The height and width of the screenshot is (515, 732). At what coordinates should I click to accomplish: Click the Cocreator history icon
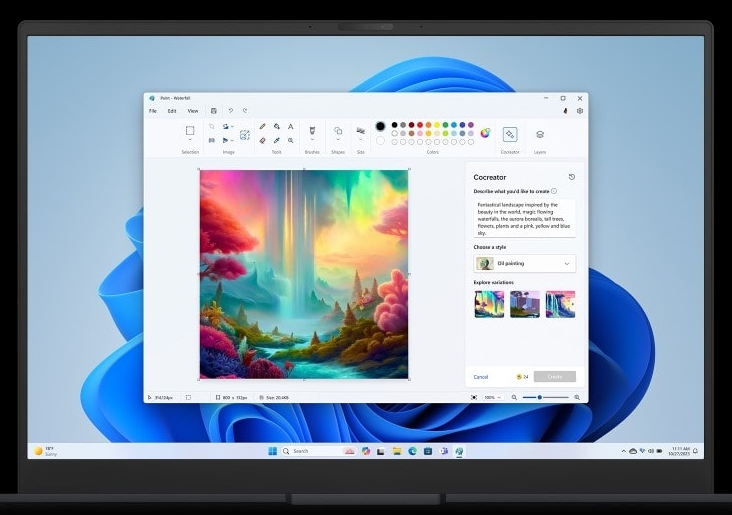pyautogui.click(x=572, y=177)
